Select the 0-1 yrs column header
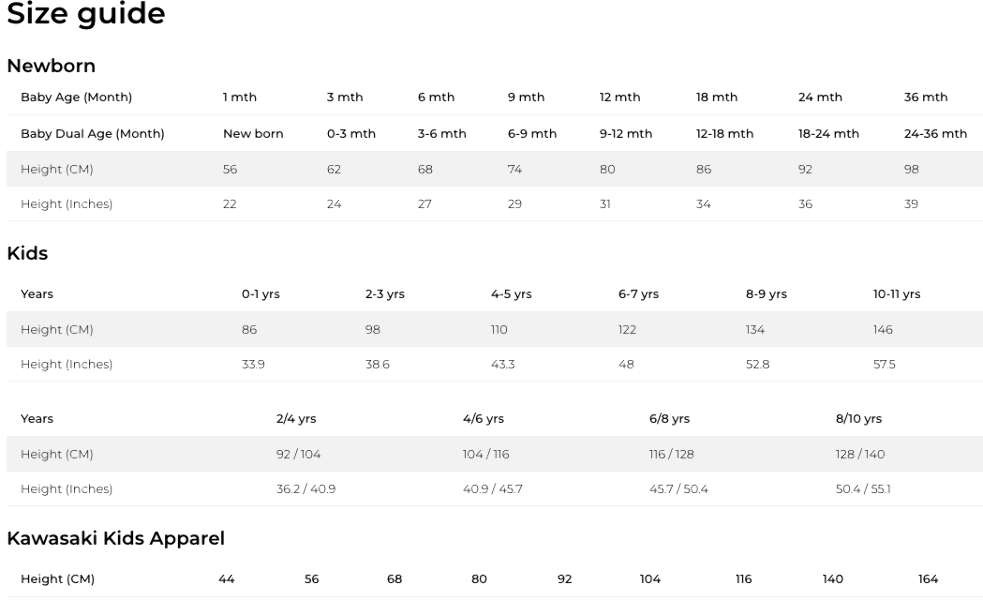The image size is (983, 600). pos(260,294)
